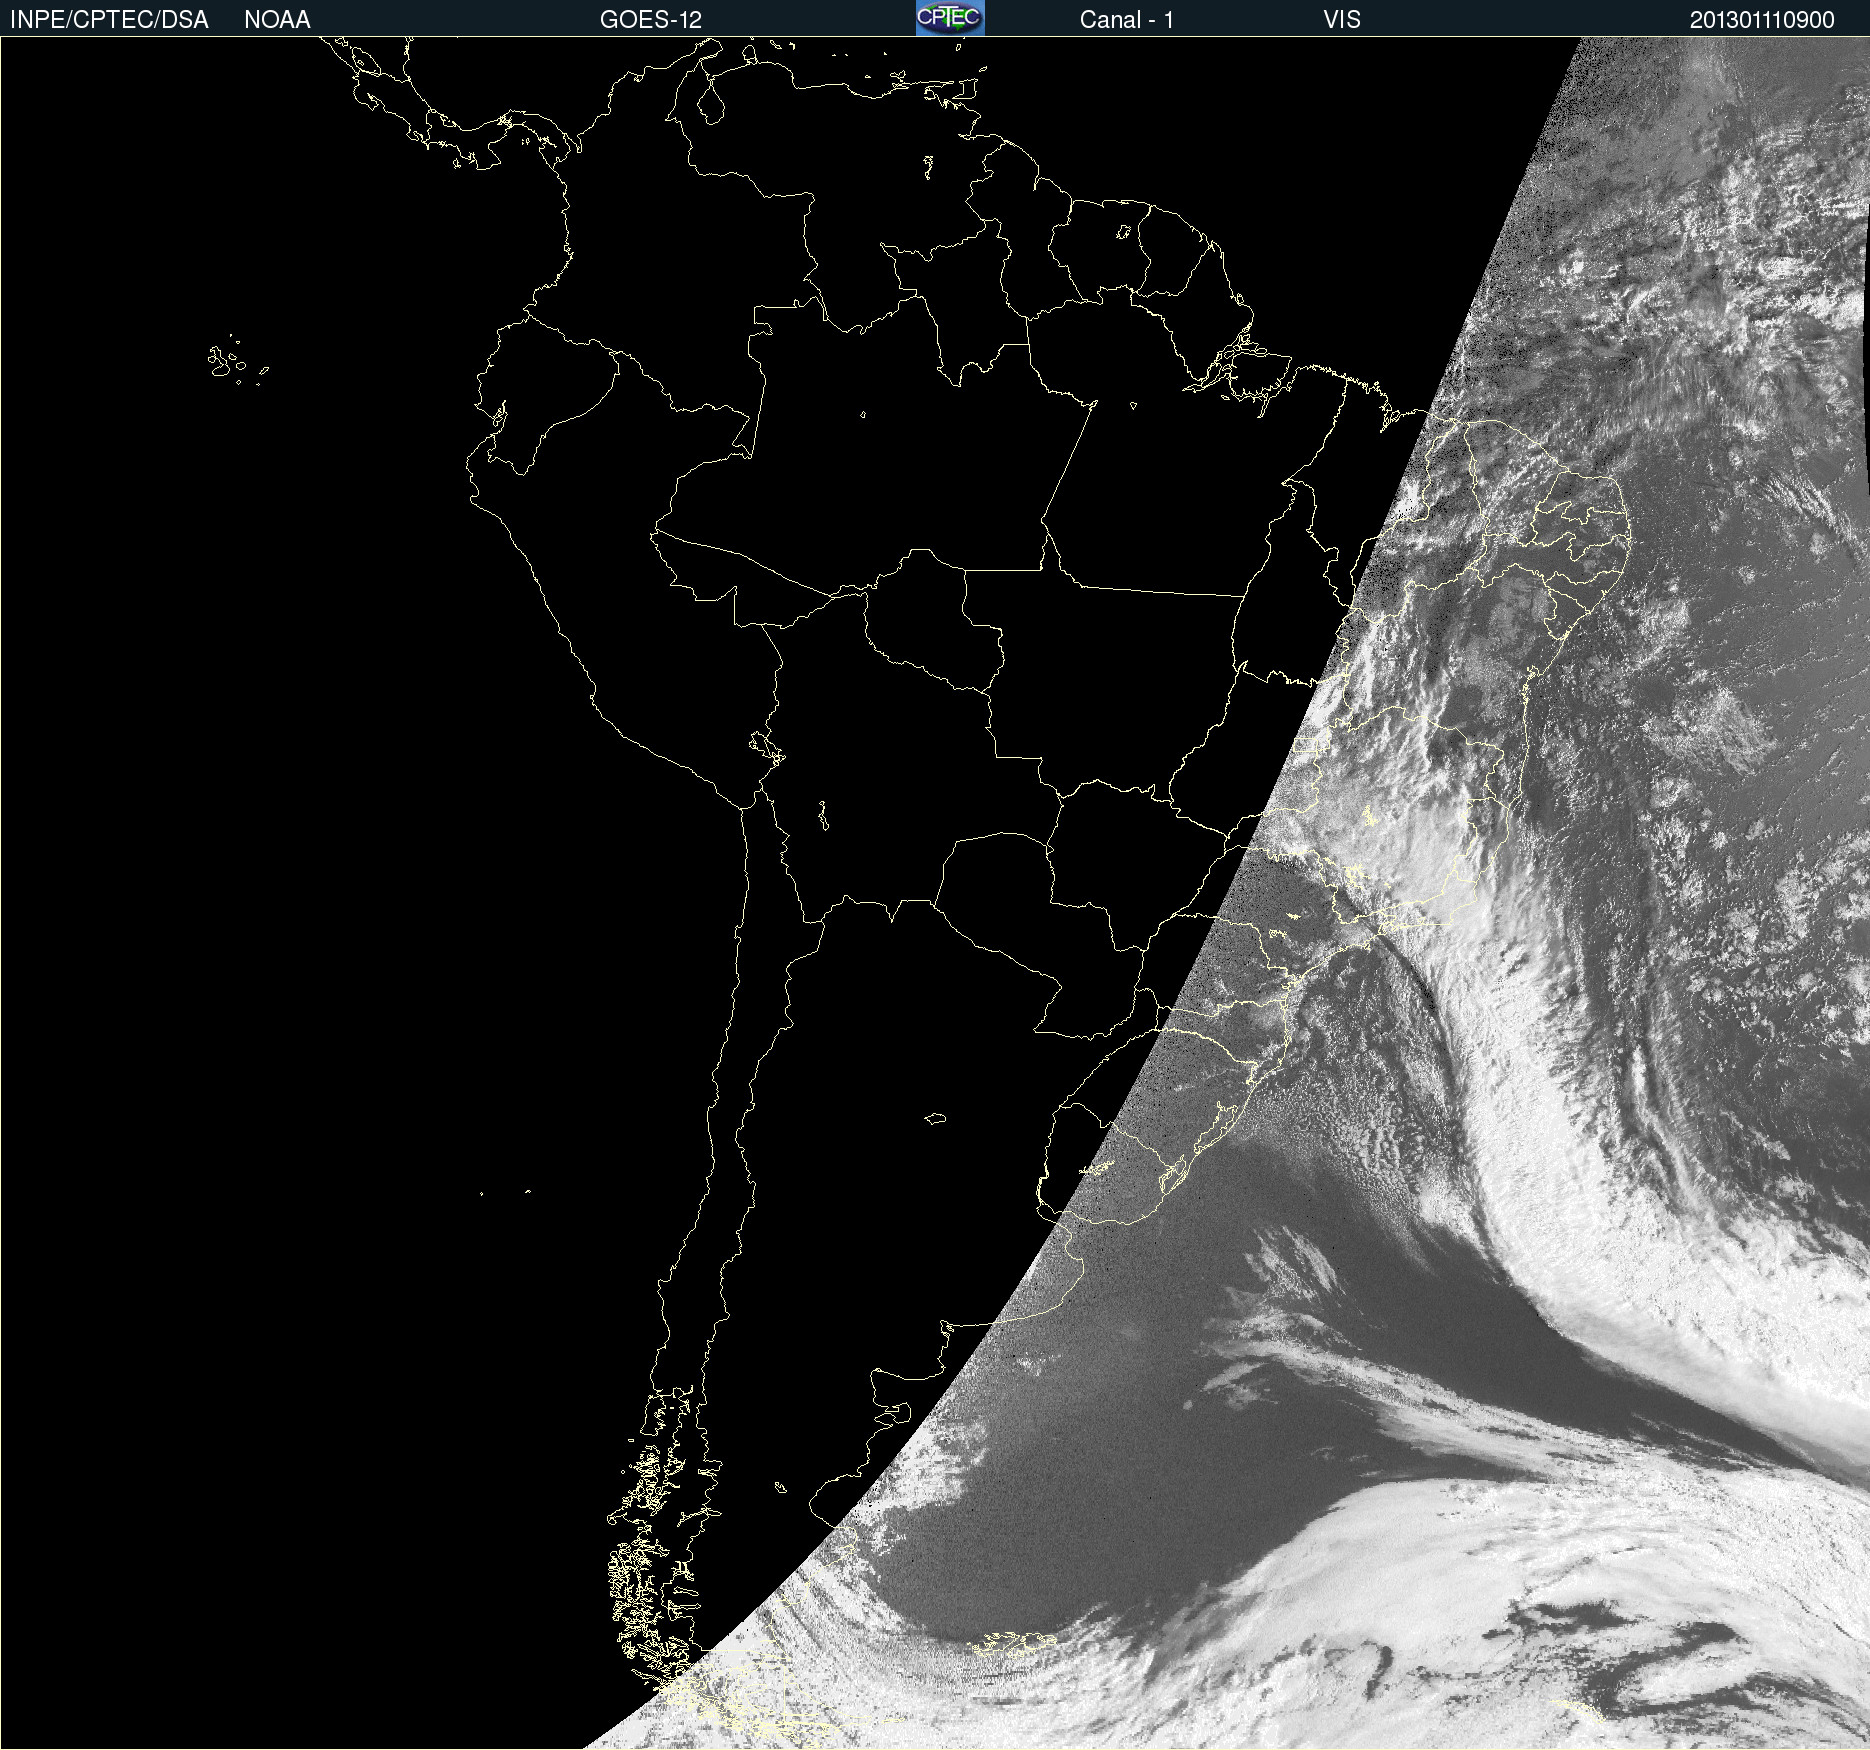Click the Canal - 1 label

point(1127,20)
